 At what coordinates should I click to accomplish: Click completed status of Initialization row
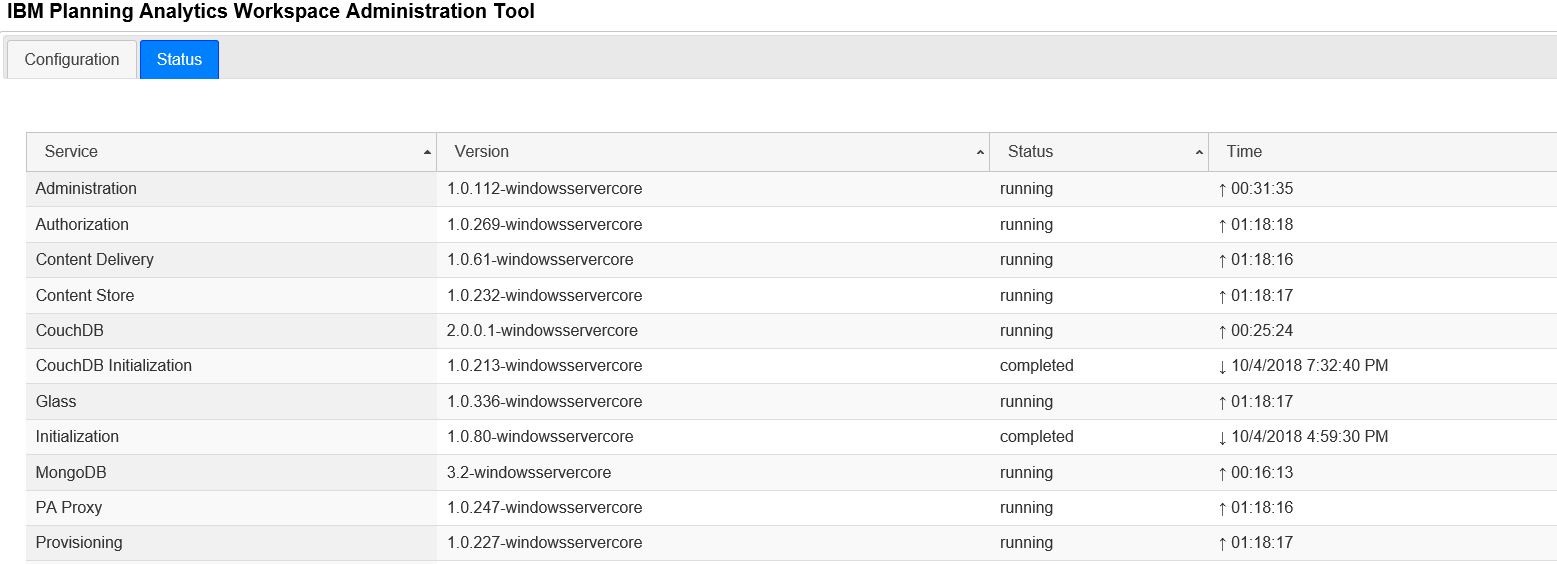point(1036,437)
